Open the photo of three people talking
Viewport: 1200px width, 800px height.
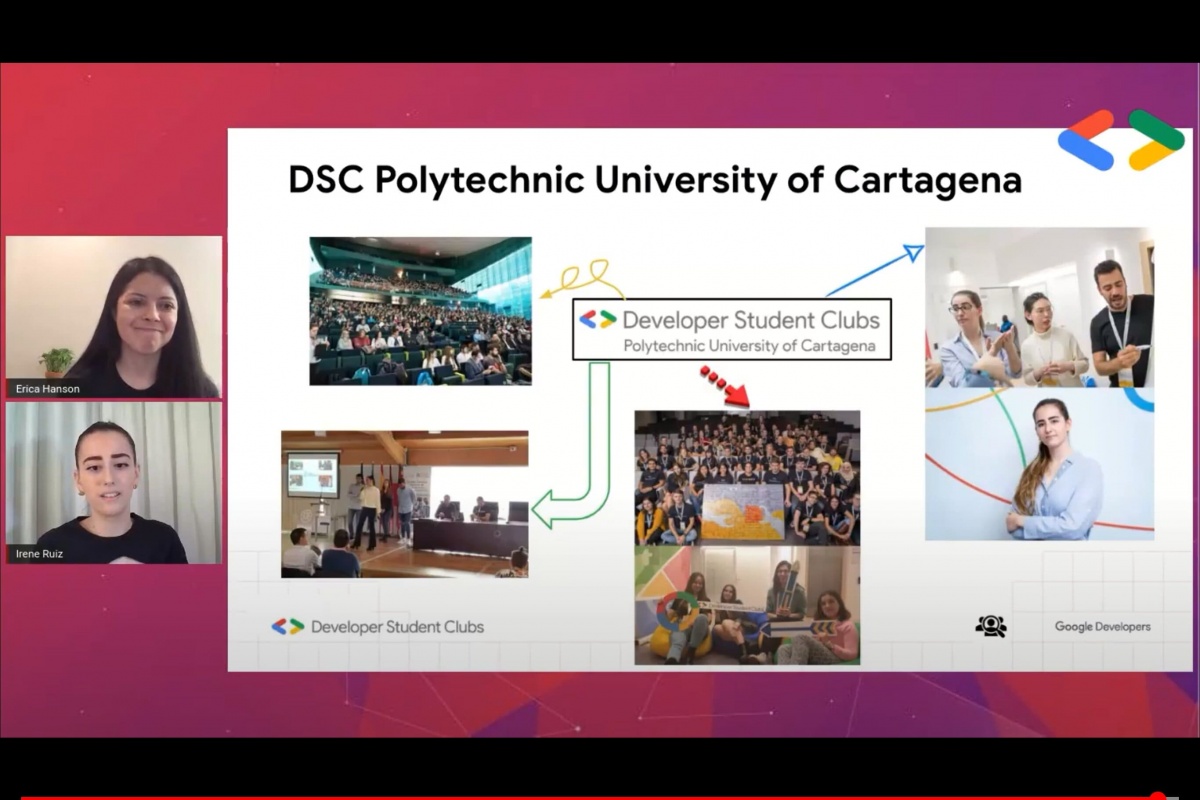click(x=1040, y=307)
